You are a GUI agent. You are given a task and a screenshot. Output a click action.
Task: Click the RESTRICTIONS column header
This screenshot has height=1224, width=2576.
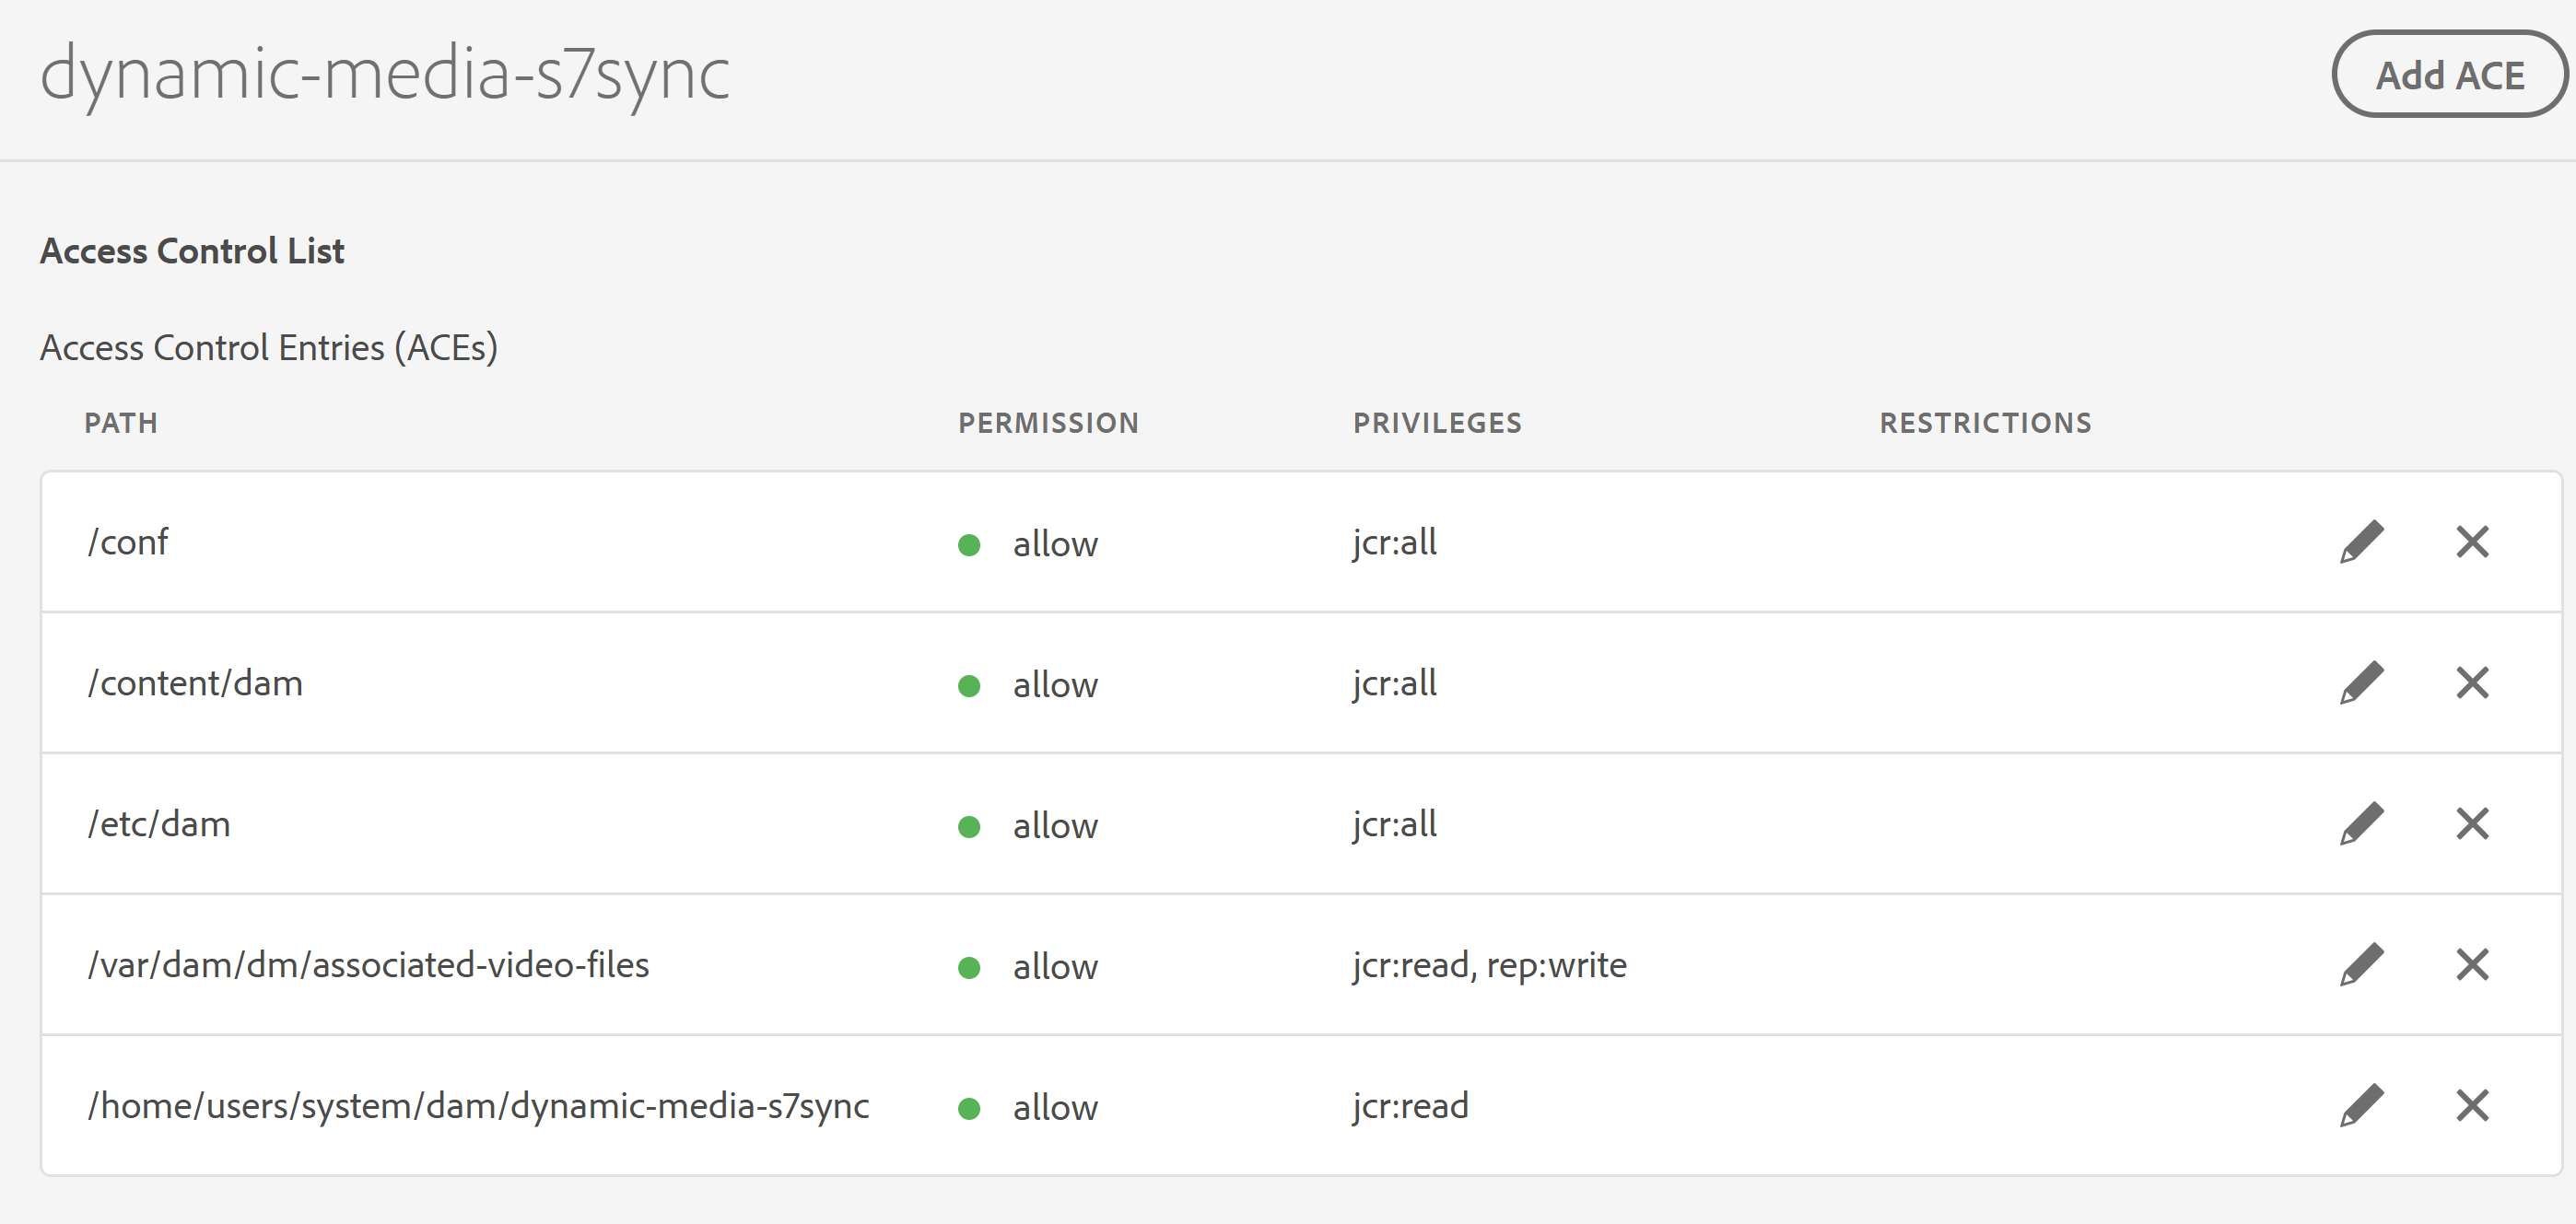click(1985, 422)
